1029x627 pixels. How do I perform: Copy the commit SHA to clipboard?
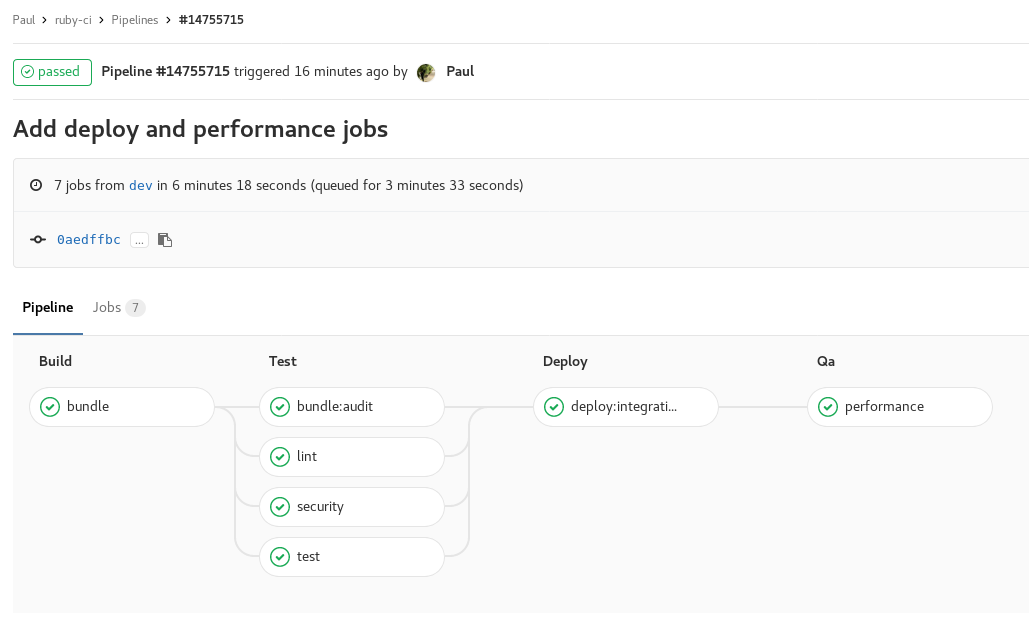[x=165, y=240]
